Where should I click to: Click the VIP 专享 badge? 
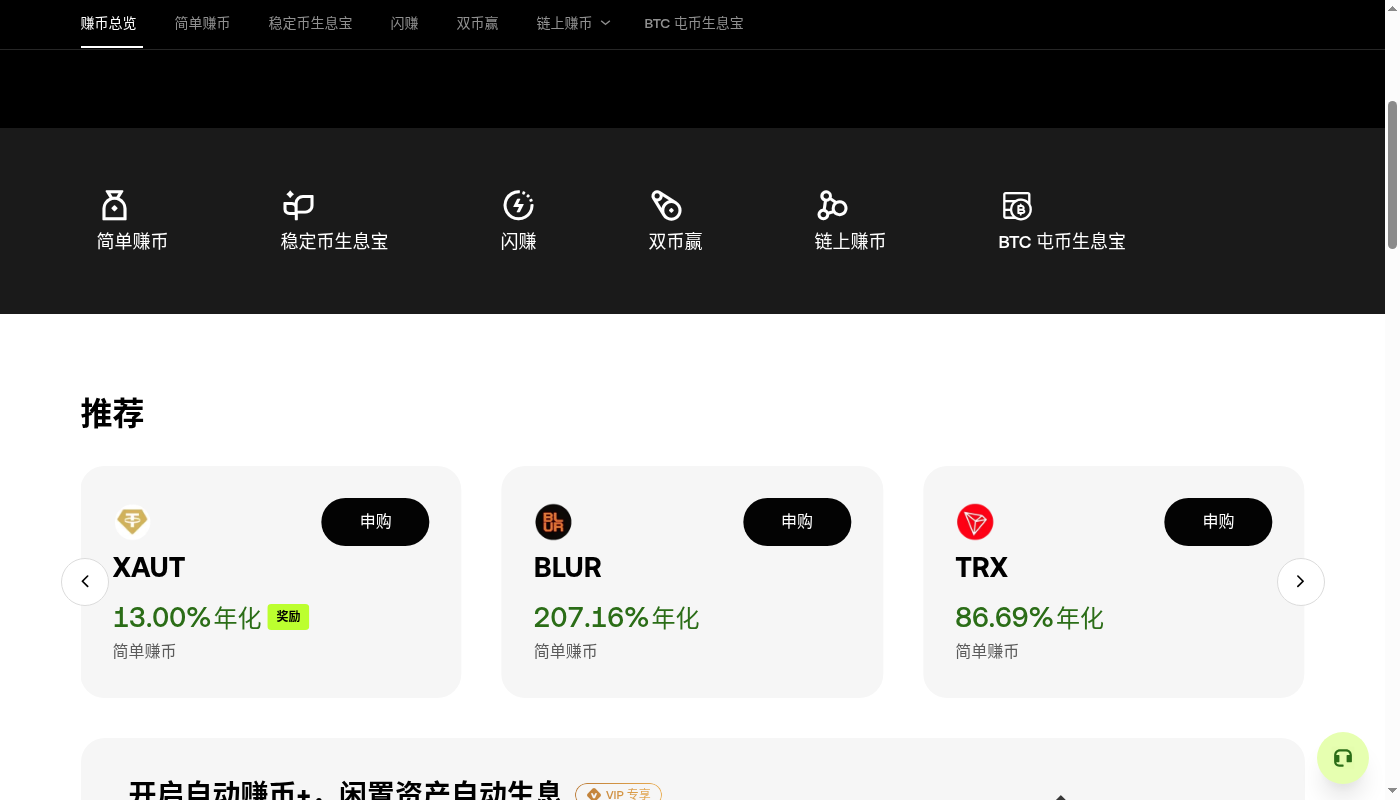point(618,793)
